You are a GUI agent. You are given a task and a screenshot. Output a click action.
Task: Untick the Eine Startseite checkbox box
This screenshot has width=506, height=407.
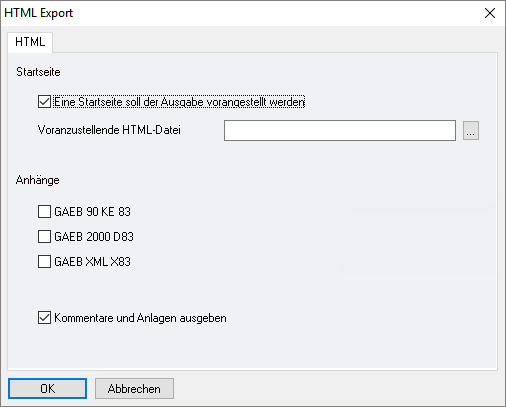pyautogui.click(x=44, y=102)
